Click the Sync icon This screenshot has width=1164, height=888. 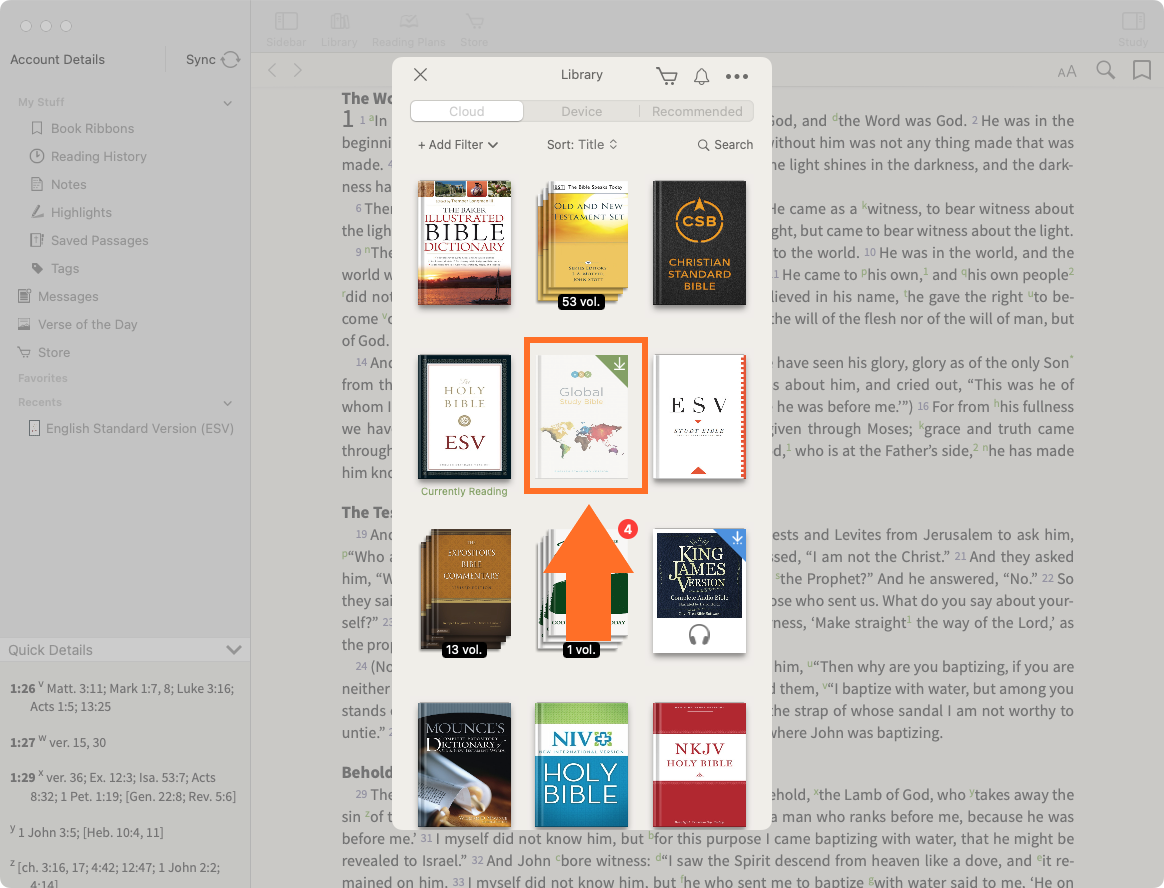231,59
